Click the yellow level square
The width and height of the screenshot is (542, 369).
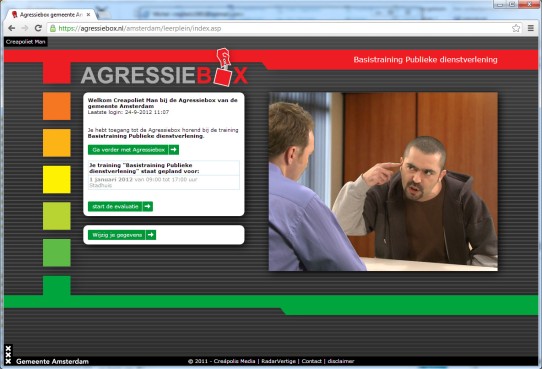tap(57, 179)
